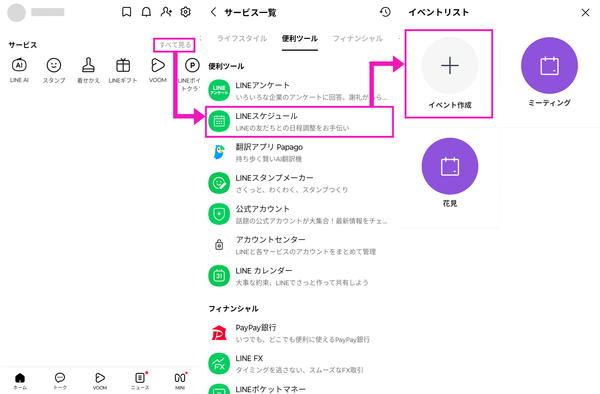Tap 持ち歩く賢いAI翻訳機 description
The width and height of the screenshot is (600, 394).
pos(269,159)
